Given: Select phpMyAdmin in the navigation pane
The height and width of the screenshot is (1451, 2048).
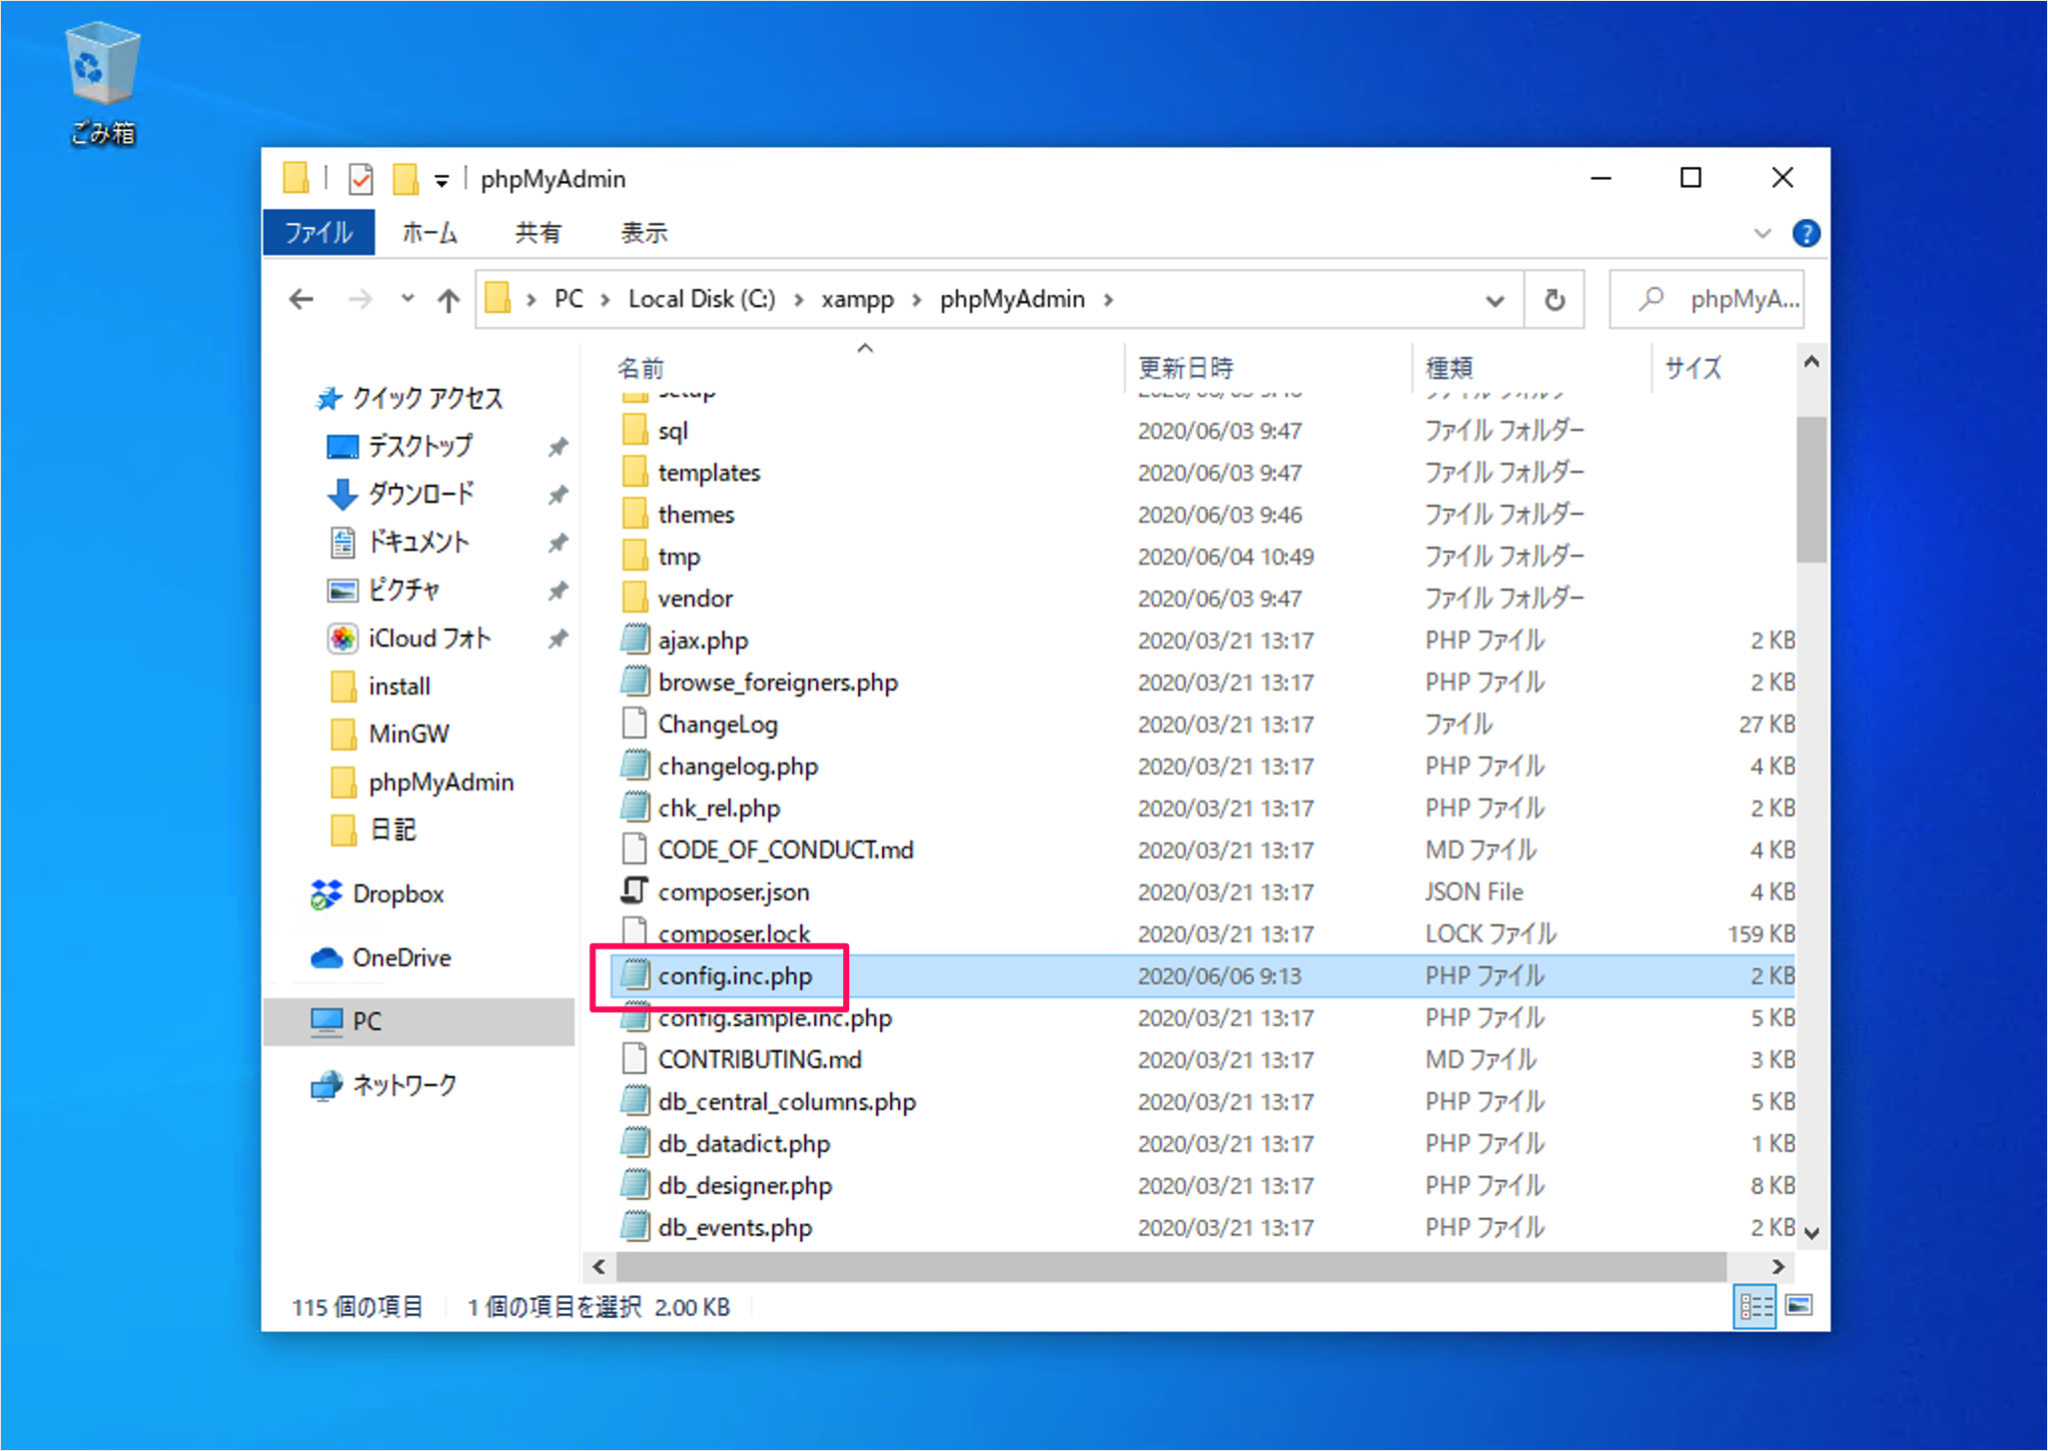Looking at the screenshot, I should pos(421,782).
